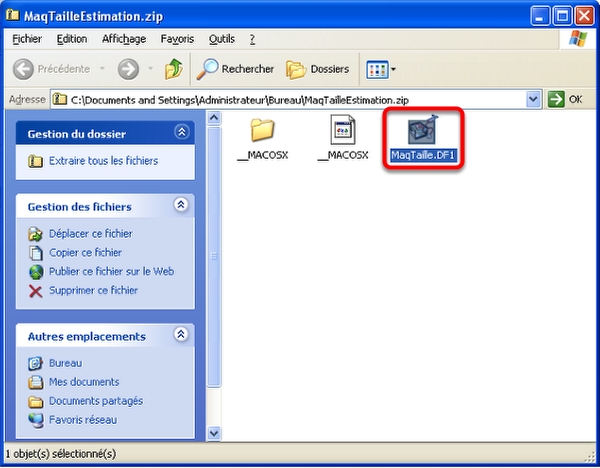This screenshot has width=600, height=468.
Task: Click the Bureau desktop icon
Action: coord(36,364)
